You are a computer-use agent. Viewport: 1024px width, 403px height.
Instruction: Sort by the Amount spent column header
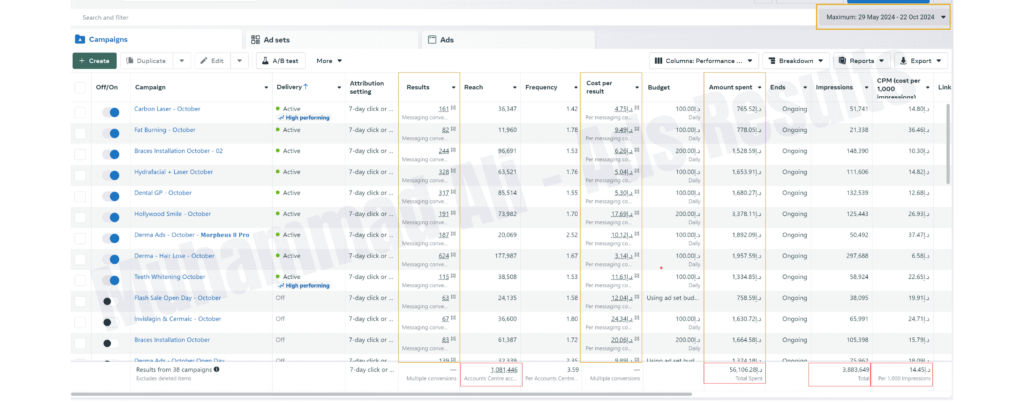[x=731, y=87]
